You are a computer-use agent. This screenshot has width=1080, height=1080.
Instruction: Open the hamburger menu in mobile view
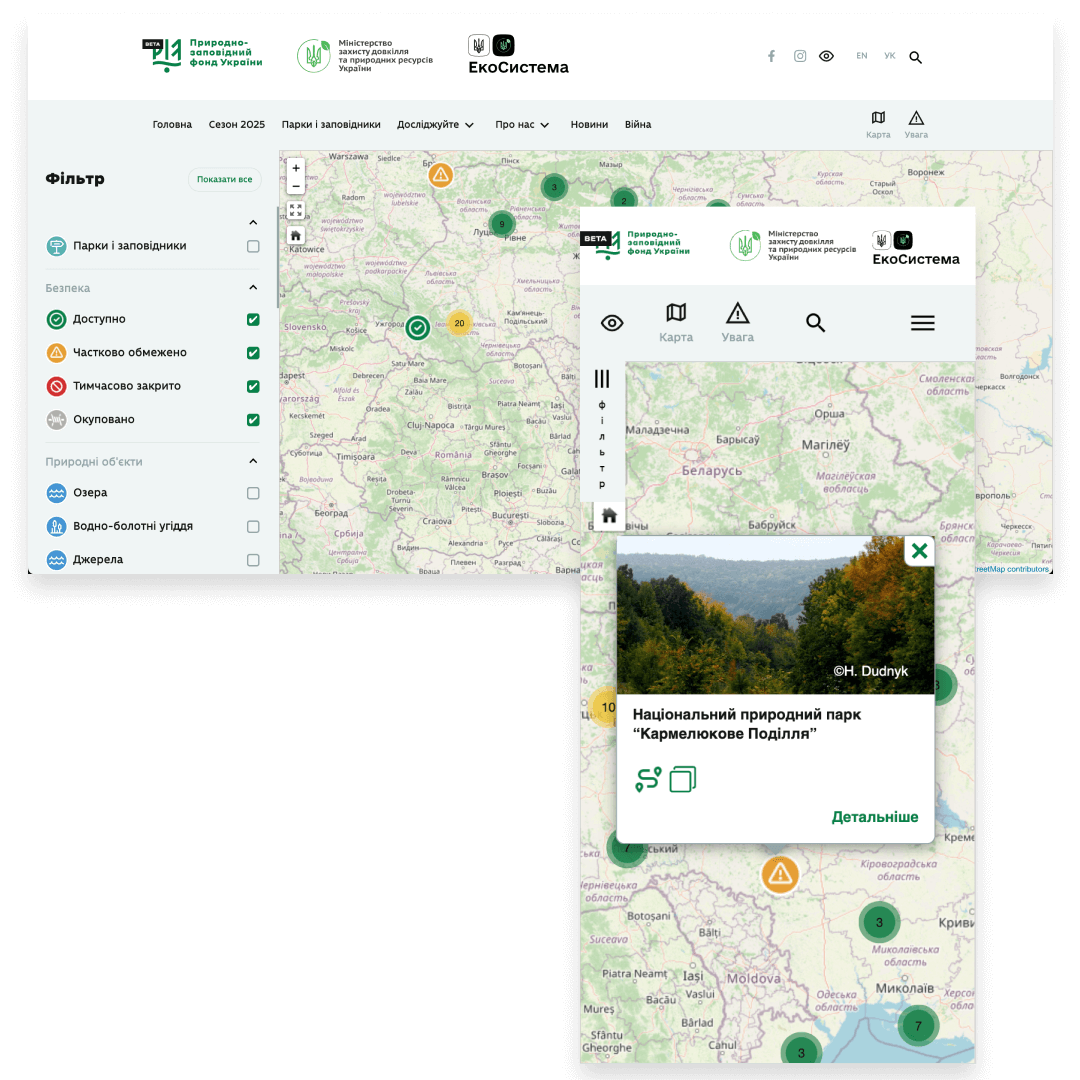(922, 323)
